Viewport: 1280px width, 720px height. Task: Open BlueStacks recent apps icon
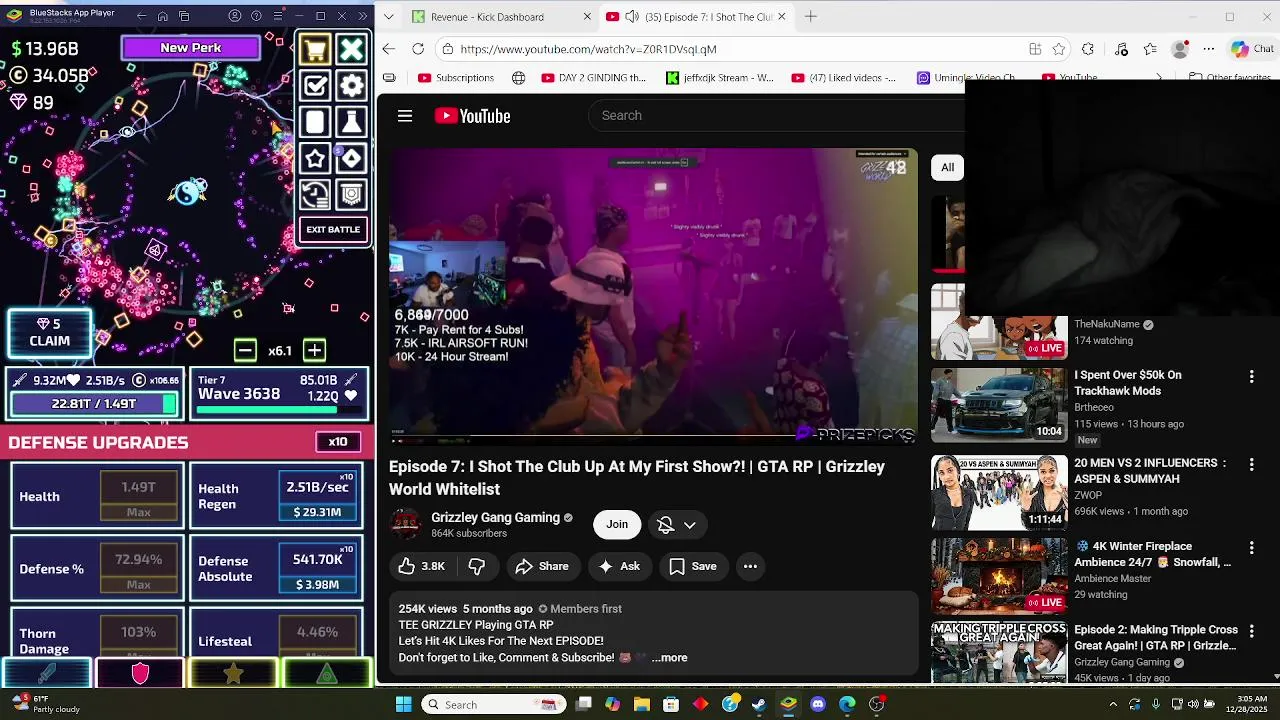point(185,16)
